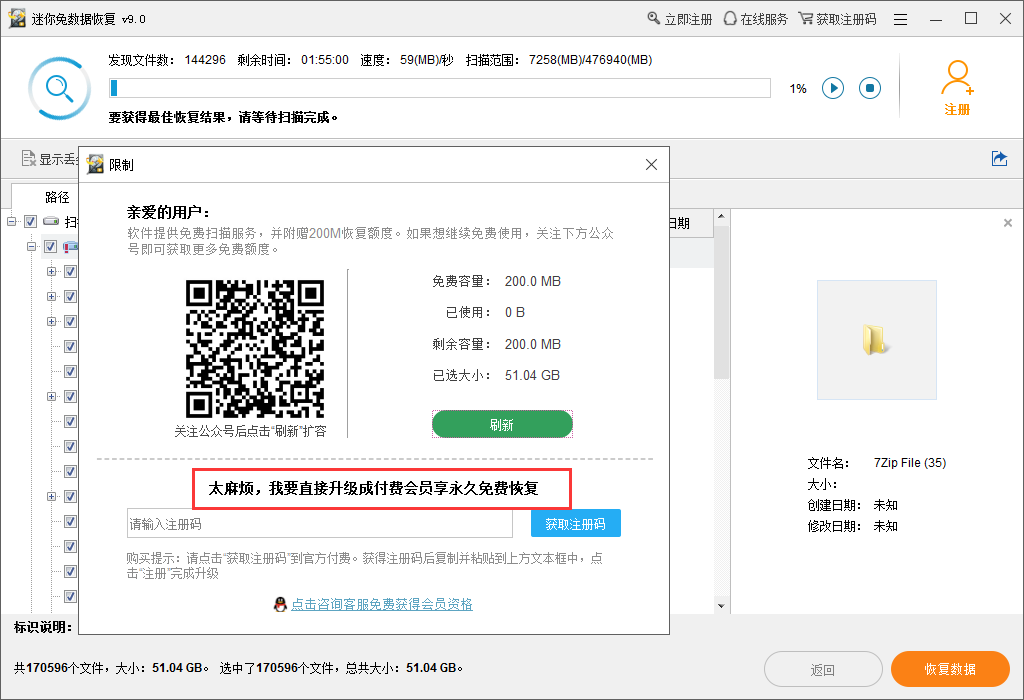Click the file list scrollbar up arrow
The width and height of the screenshot is (1024, 700).
pos(721,216)
